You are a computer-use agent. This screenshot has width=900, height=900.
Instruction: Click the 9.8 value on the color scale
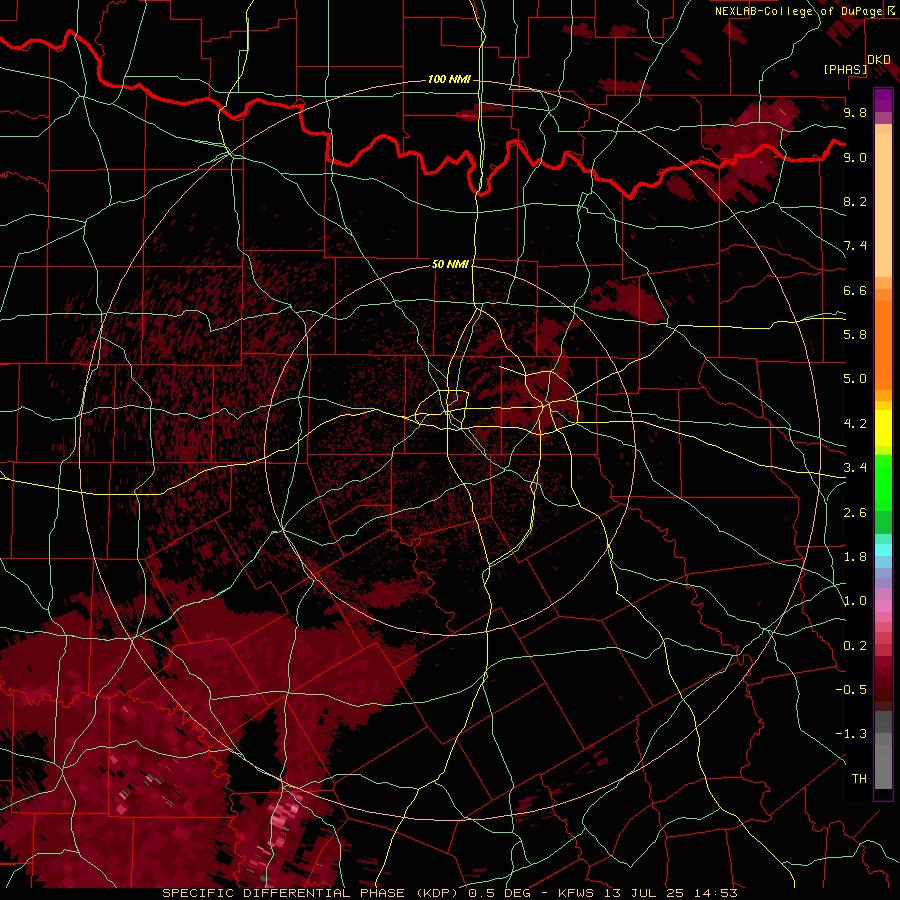(x=855, y=112)
